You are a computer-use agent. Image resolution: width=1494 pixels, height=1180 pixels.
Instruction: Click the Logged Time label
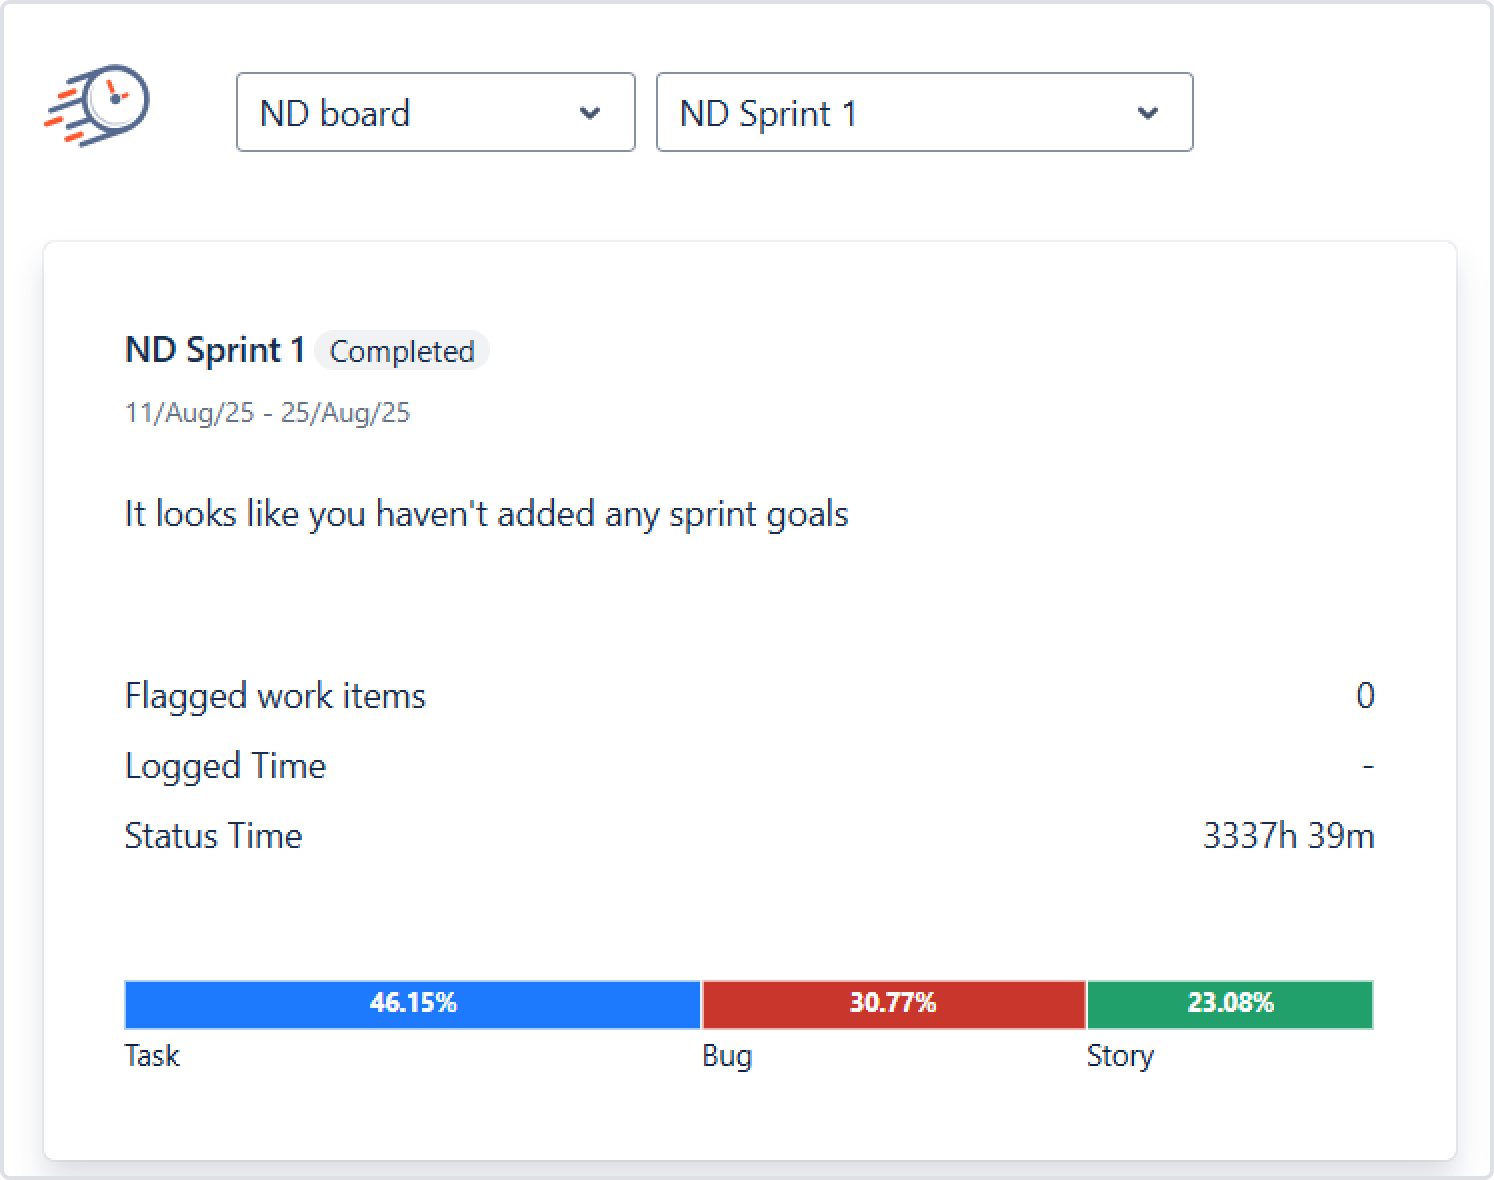click(225, 766)
